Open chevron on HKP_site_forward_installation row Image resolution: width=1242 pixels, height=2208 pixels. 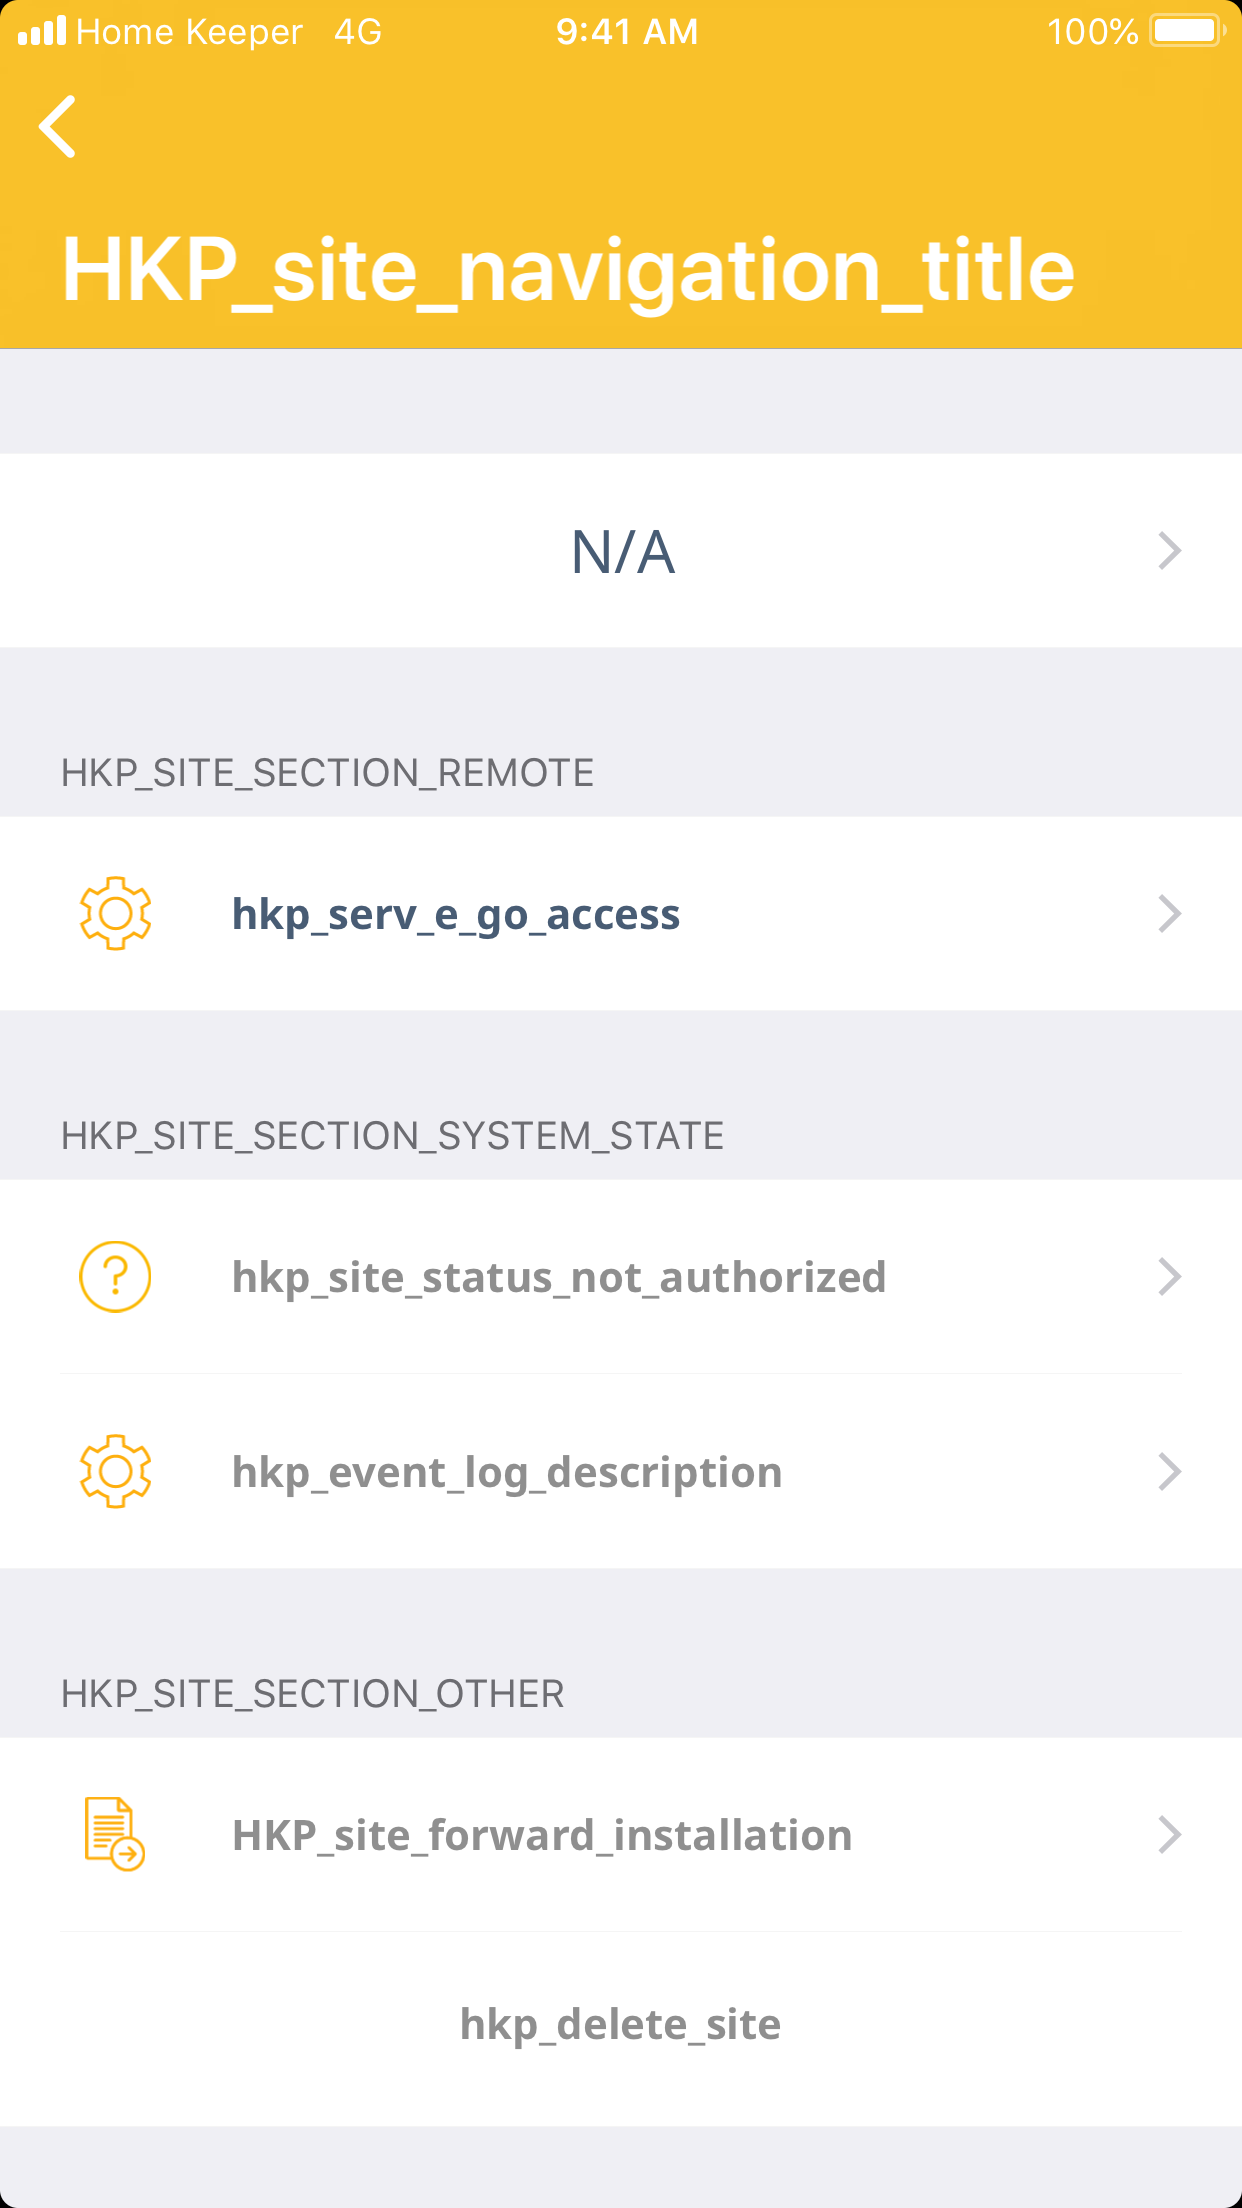pos(1169,1835)
